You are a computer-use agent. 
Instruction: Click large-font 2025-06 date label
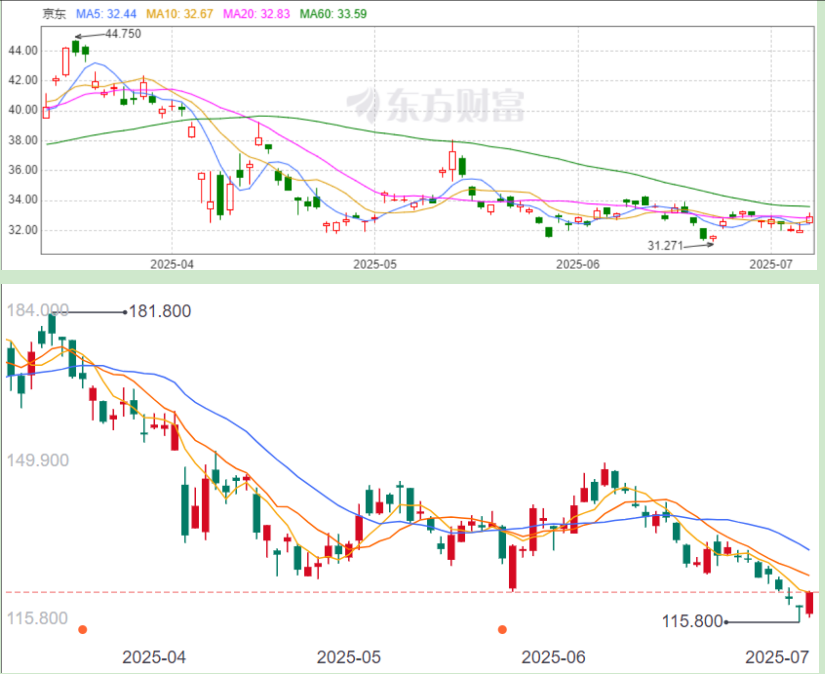pyautogui.click(x=553, y=657)
